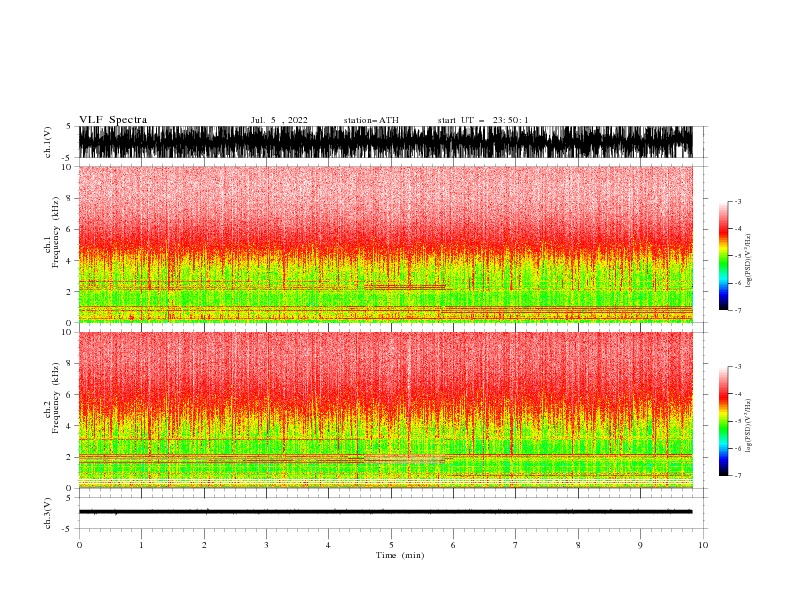Select the date "Jul. 5 , 2022"
Viewport: 792px width, 612px height.
pos(279,120)
